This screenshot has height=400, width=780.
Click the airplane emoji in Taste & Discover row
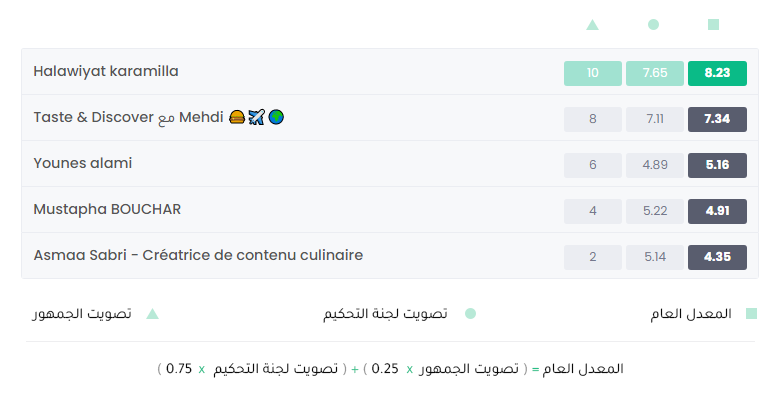point(256,117)
